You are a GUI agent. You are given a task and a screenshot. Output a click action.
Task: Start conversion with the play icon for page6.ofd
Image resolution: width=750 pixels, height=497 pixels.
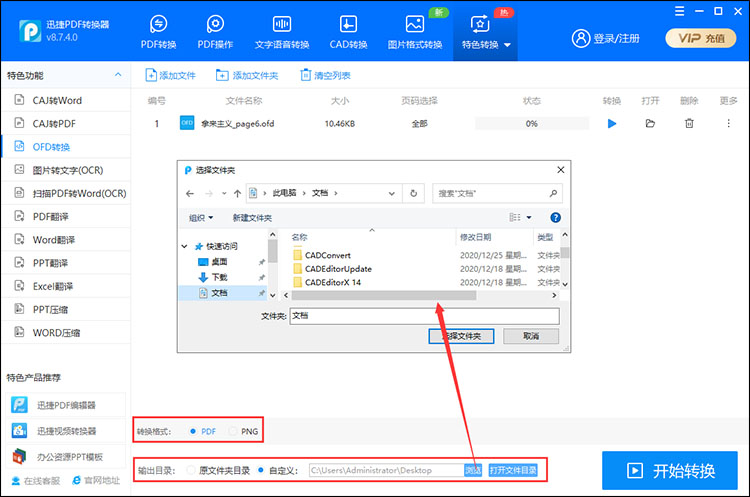[612, 123]
